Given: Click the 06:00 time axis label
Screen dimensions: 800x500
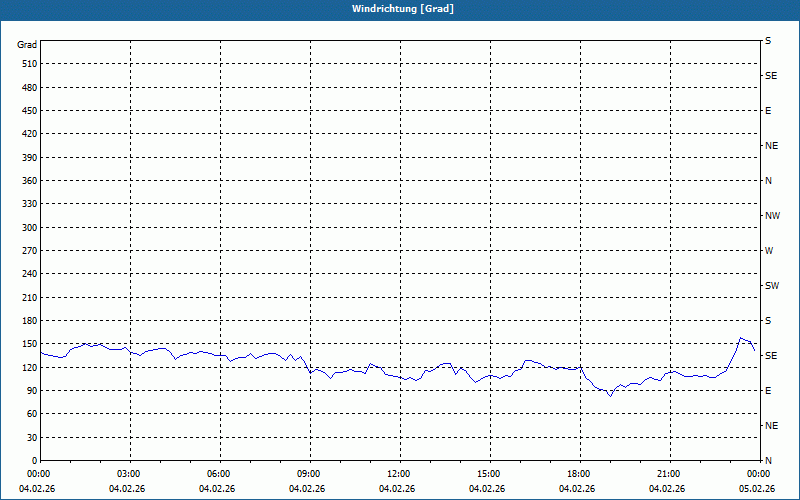Looking at the screenshot, I should [220, 474].
